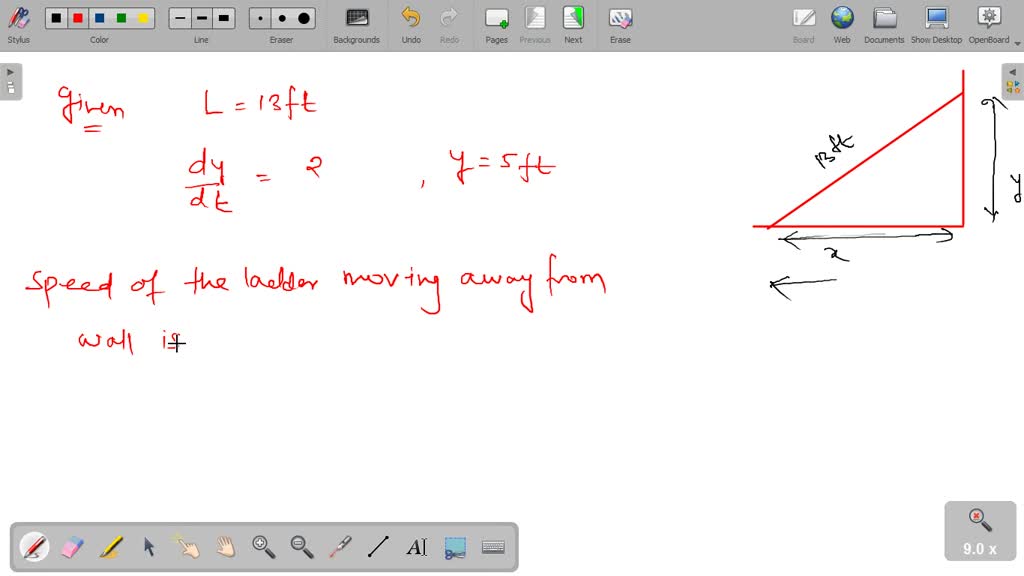Expand the right side panel
This screenshot has width=1024, height=576.
[x=1012, y=82]
